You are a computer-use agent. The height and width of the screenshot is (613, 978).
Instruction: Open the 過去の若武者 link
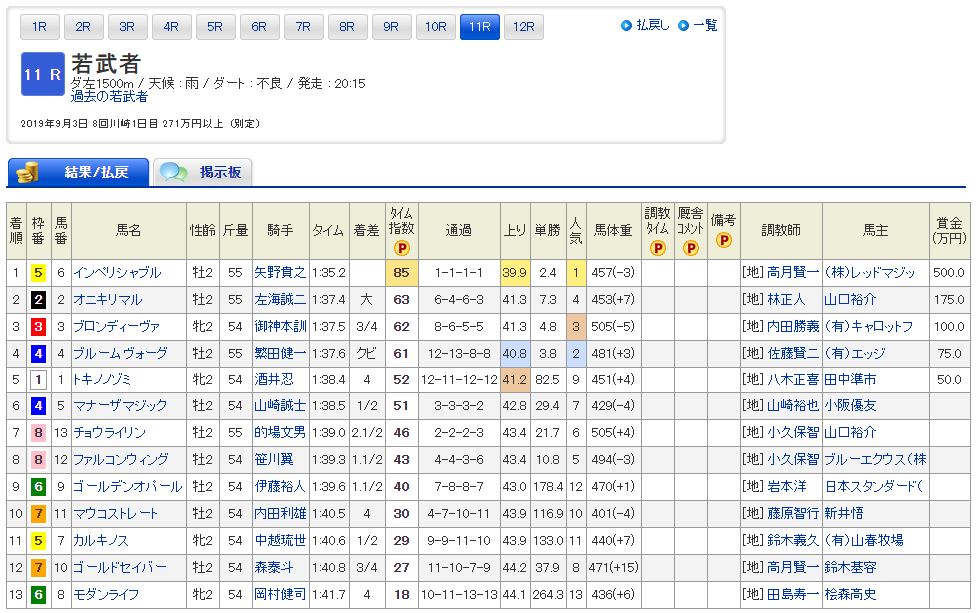pos(109,97)
